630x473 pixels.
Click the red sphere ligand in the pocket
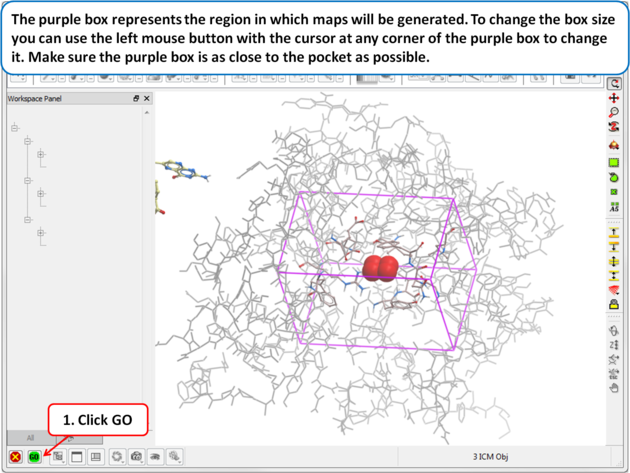click(x=379, y=268)
